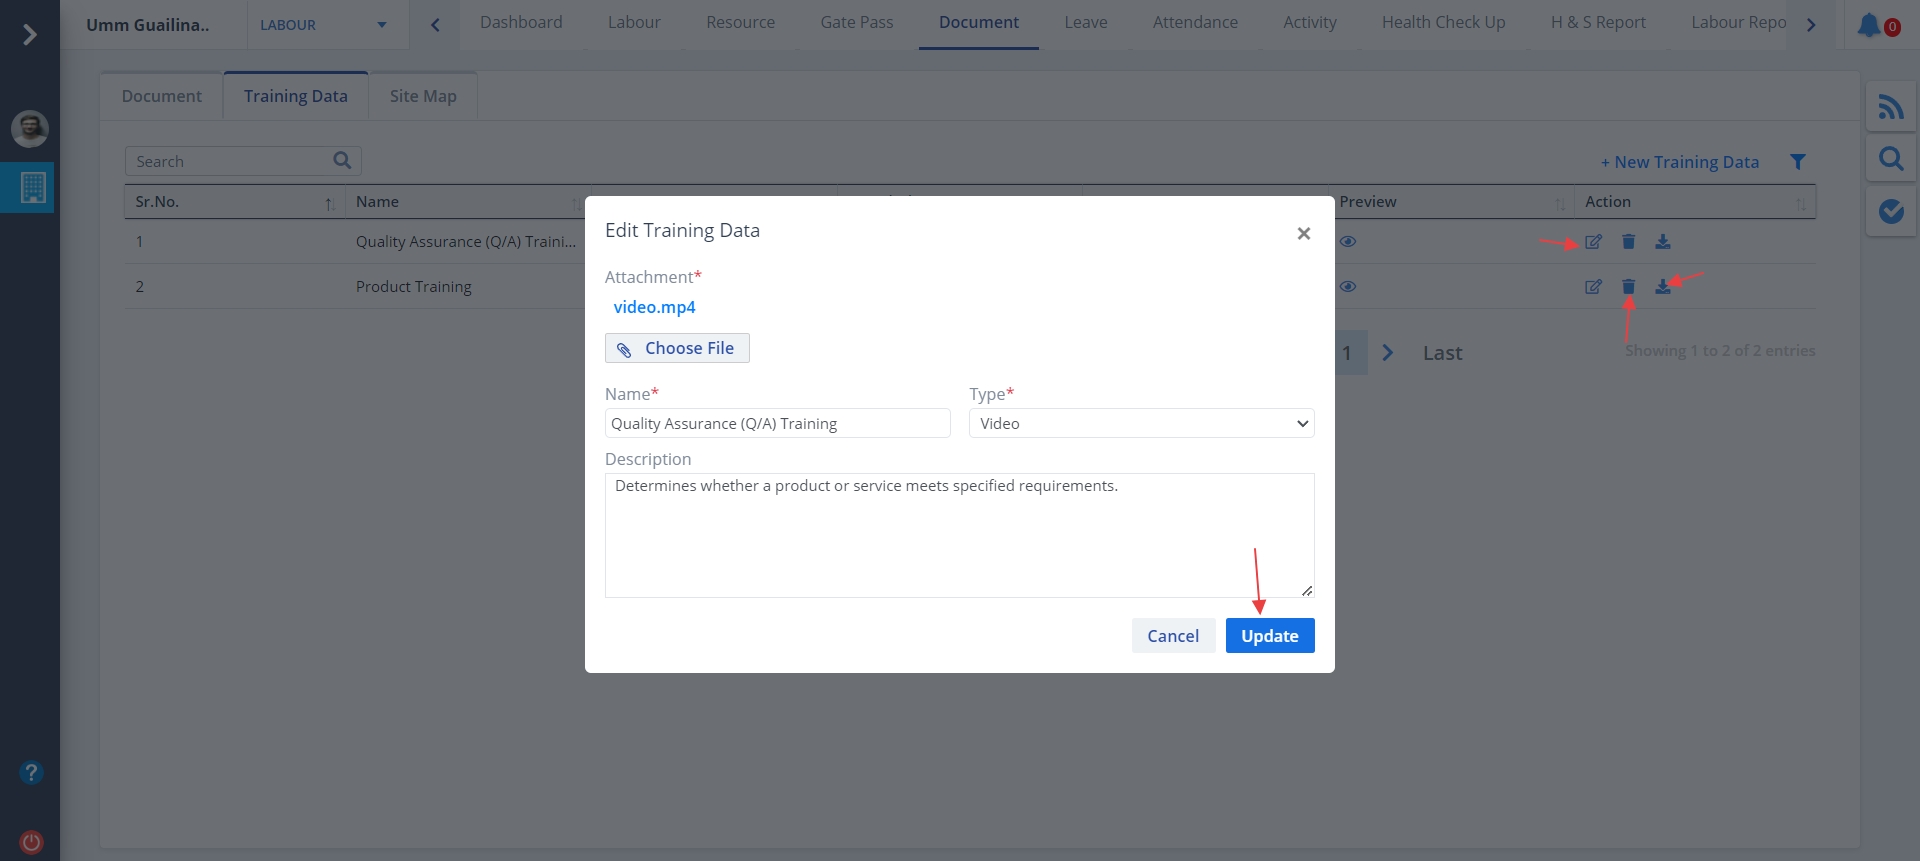Click the Choose File button
The width and height of the screenshot is (1920, 861).
[x=677, y=348]
